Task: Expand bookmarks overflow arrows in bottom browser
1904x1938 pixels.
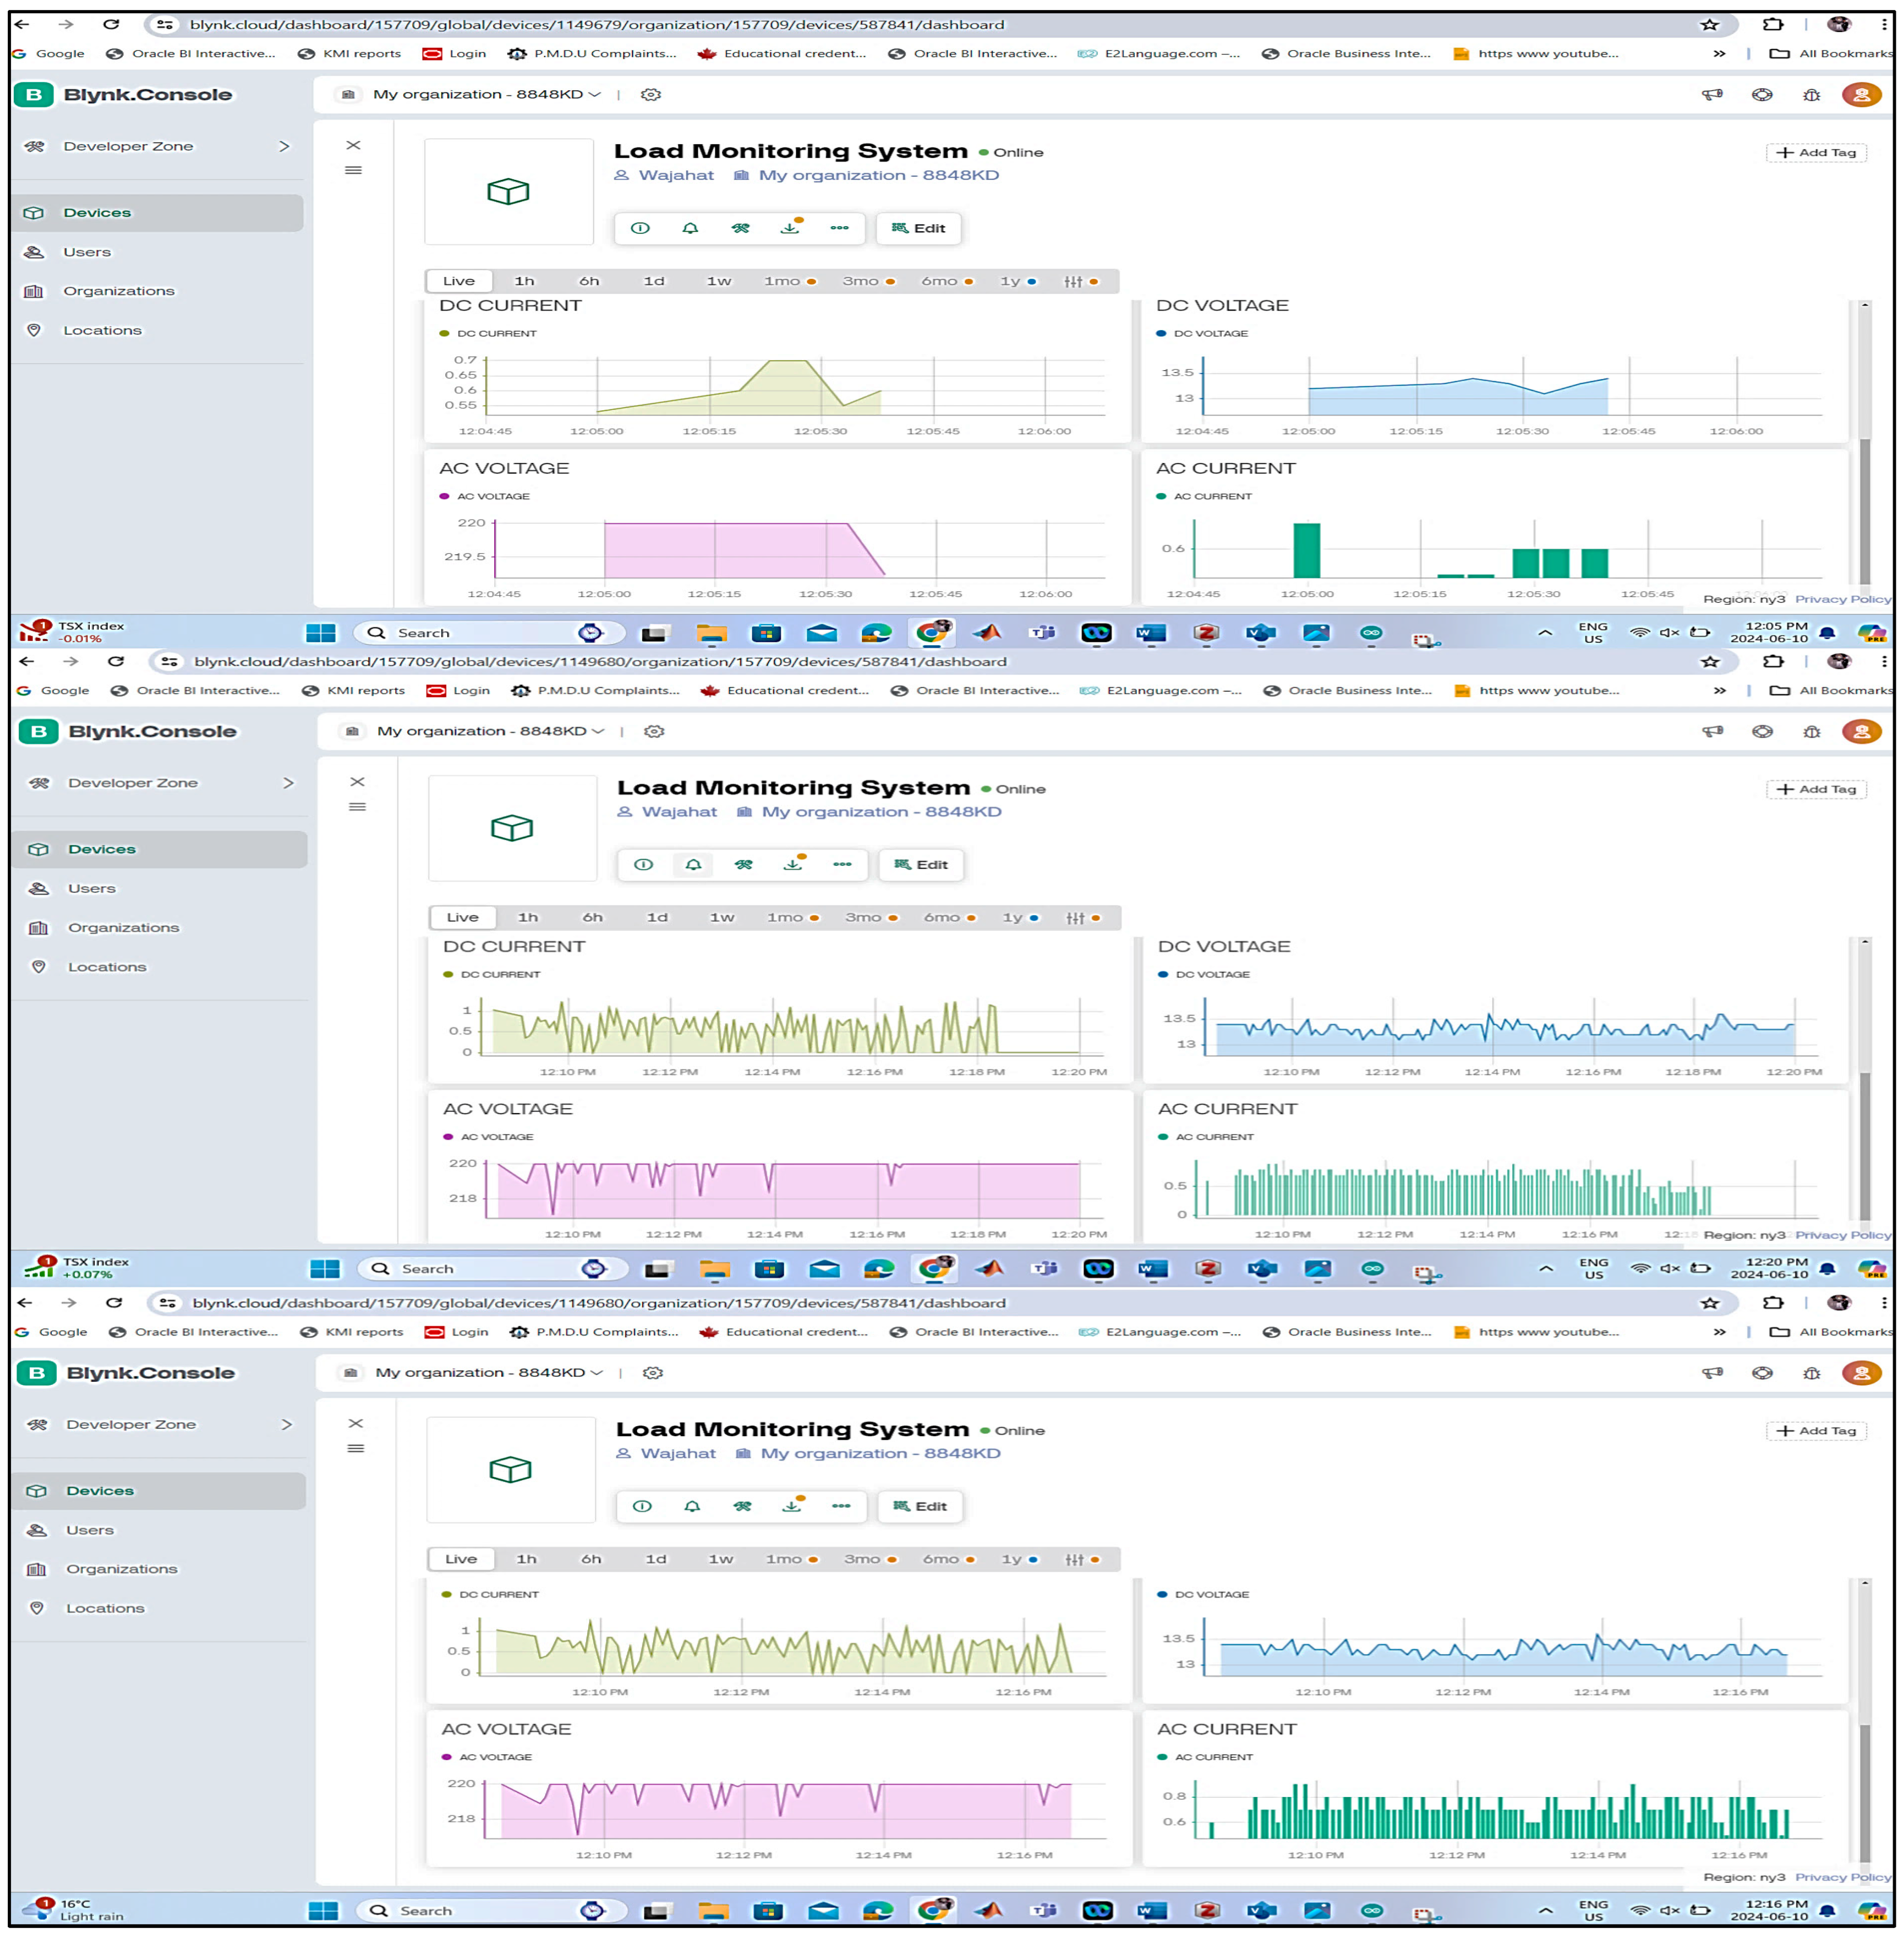Action: click(1719, 1332)
